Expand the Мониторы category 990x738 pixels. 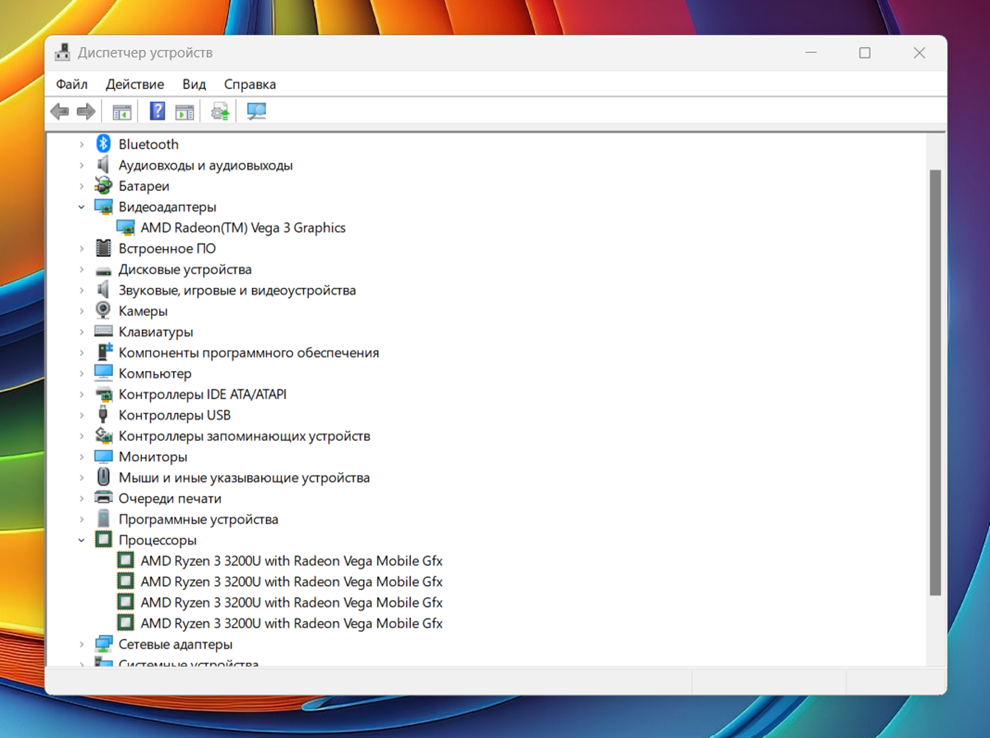82,457
